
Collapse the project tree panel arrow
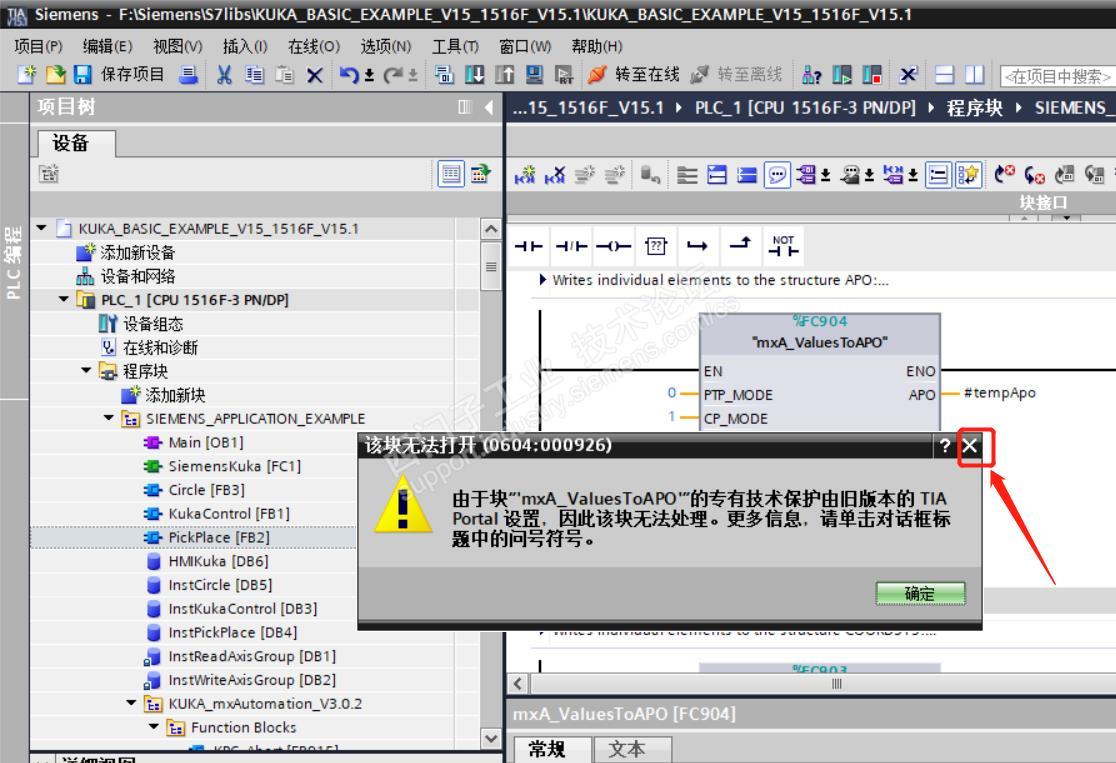pyautogui.click(x=489, y=107)
